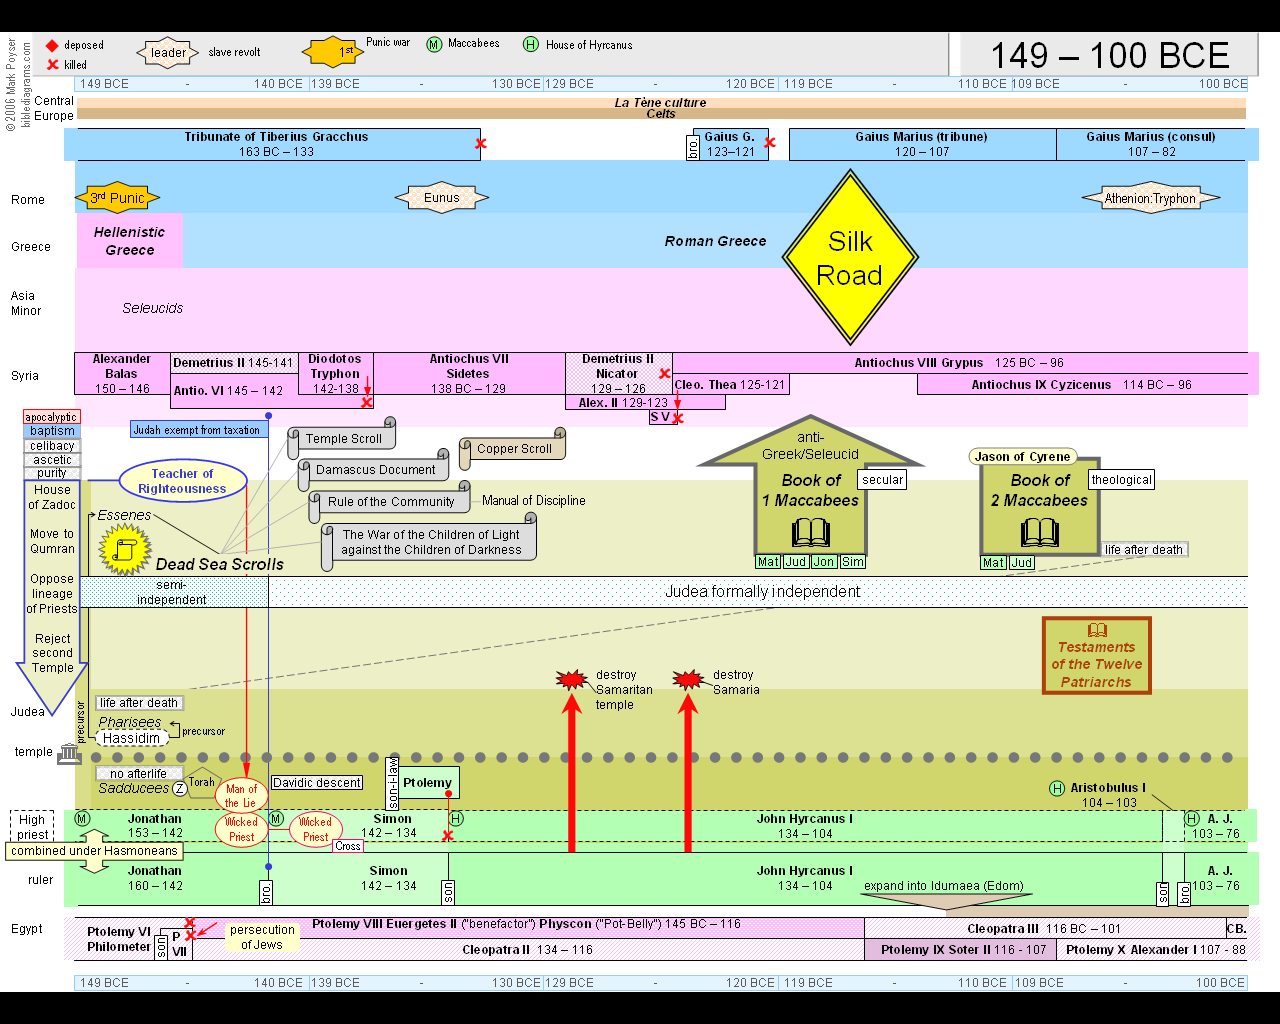Click the open book icon under 1 Maccabees
This screenshot has height=1024, width=1280.
click(x=810, y=532)
